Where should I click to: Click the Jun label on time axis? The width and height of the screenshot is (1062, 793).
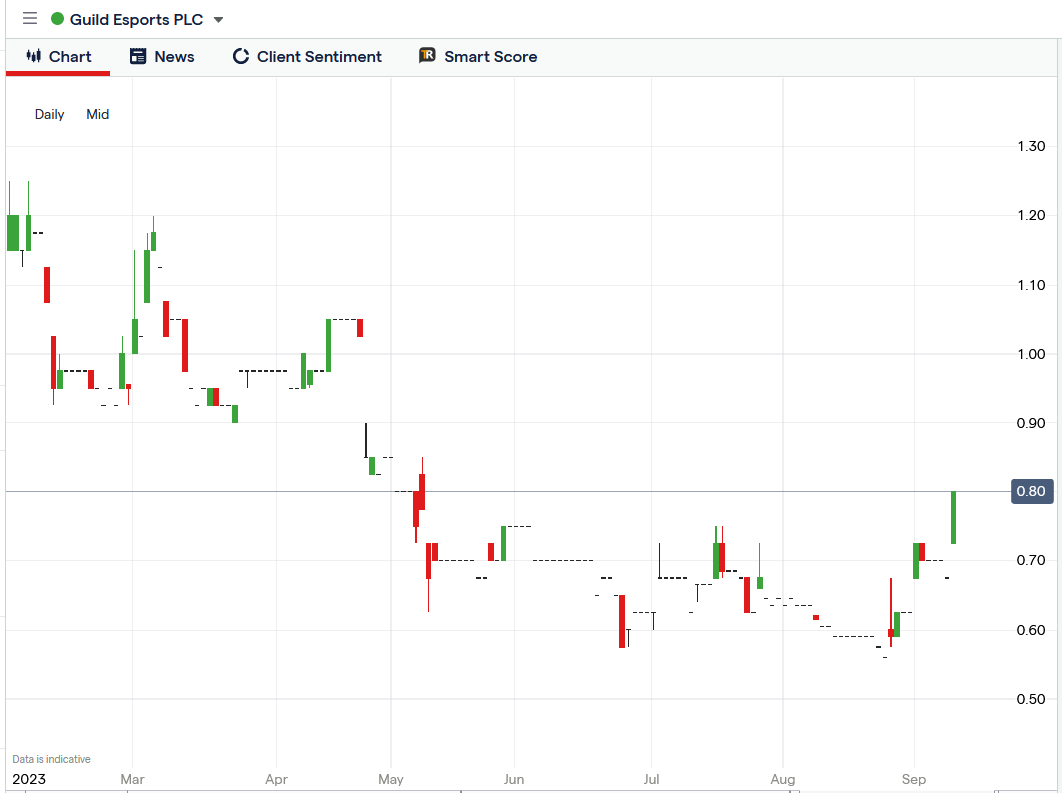[x=514, y=779]
